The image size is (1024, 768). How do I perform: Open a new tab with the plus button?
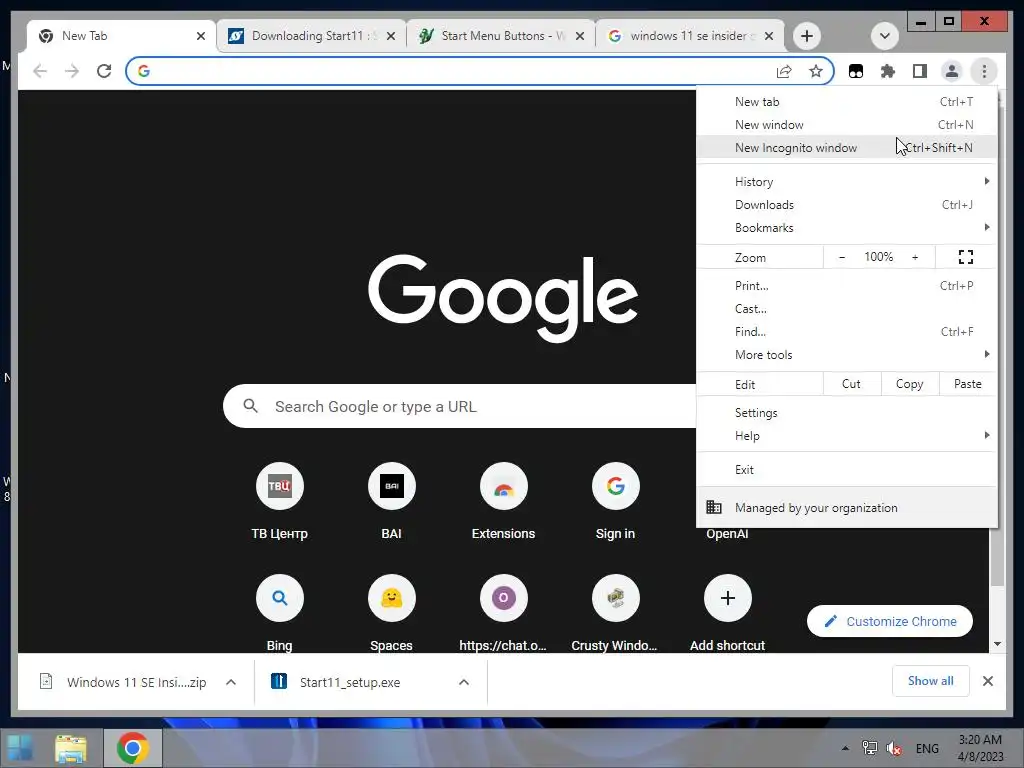tap(807, 36)
